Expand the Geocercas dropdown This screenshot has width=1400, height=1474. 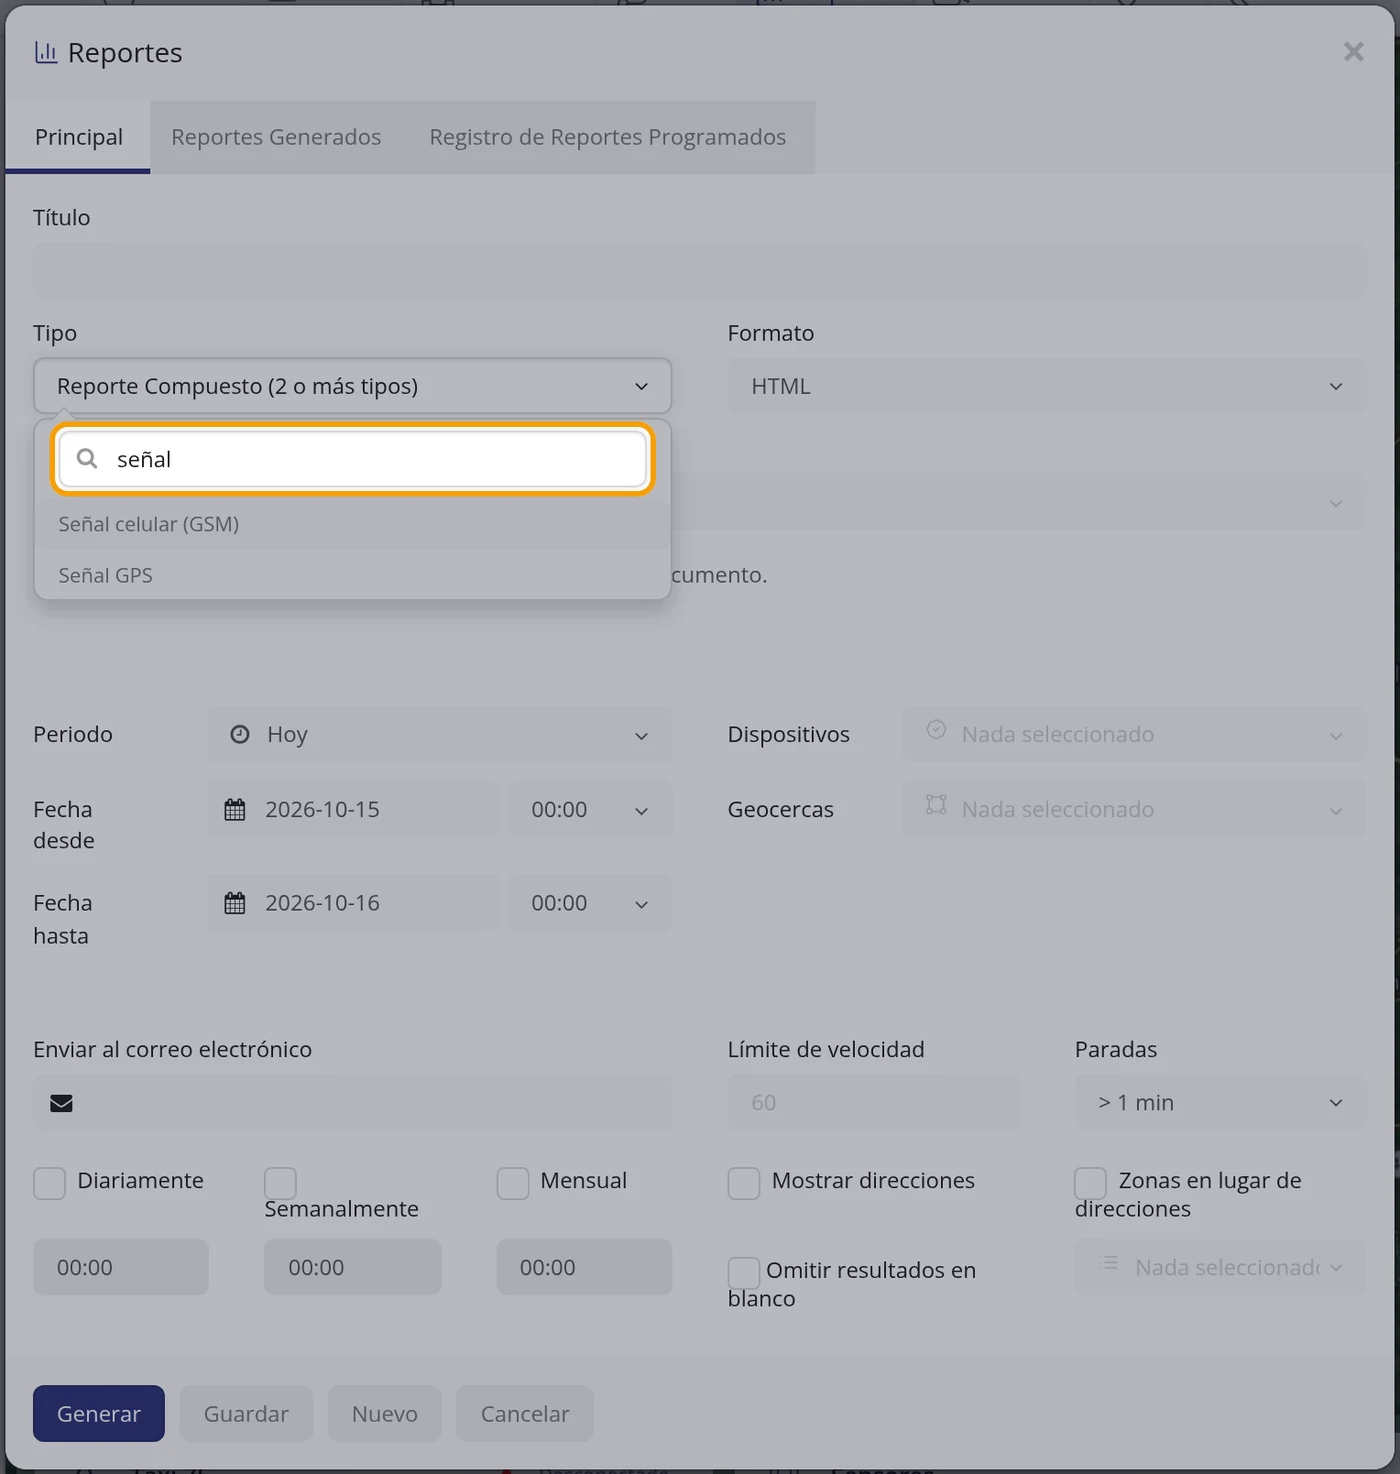(1134, 809)
